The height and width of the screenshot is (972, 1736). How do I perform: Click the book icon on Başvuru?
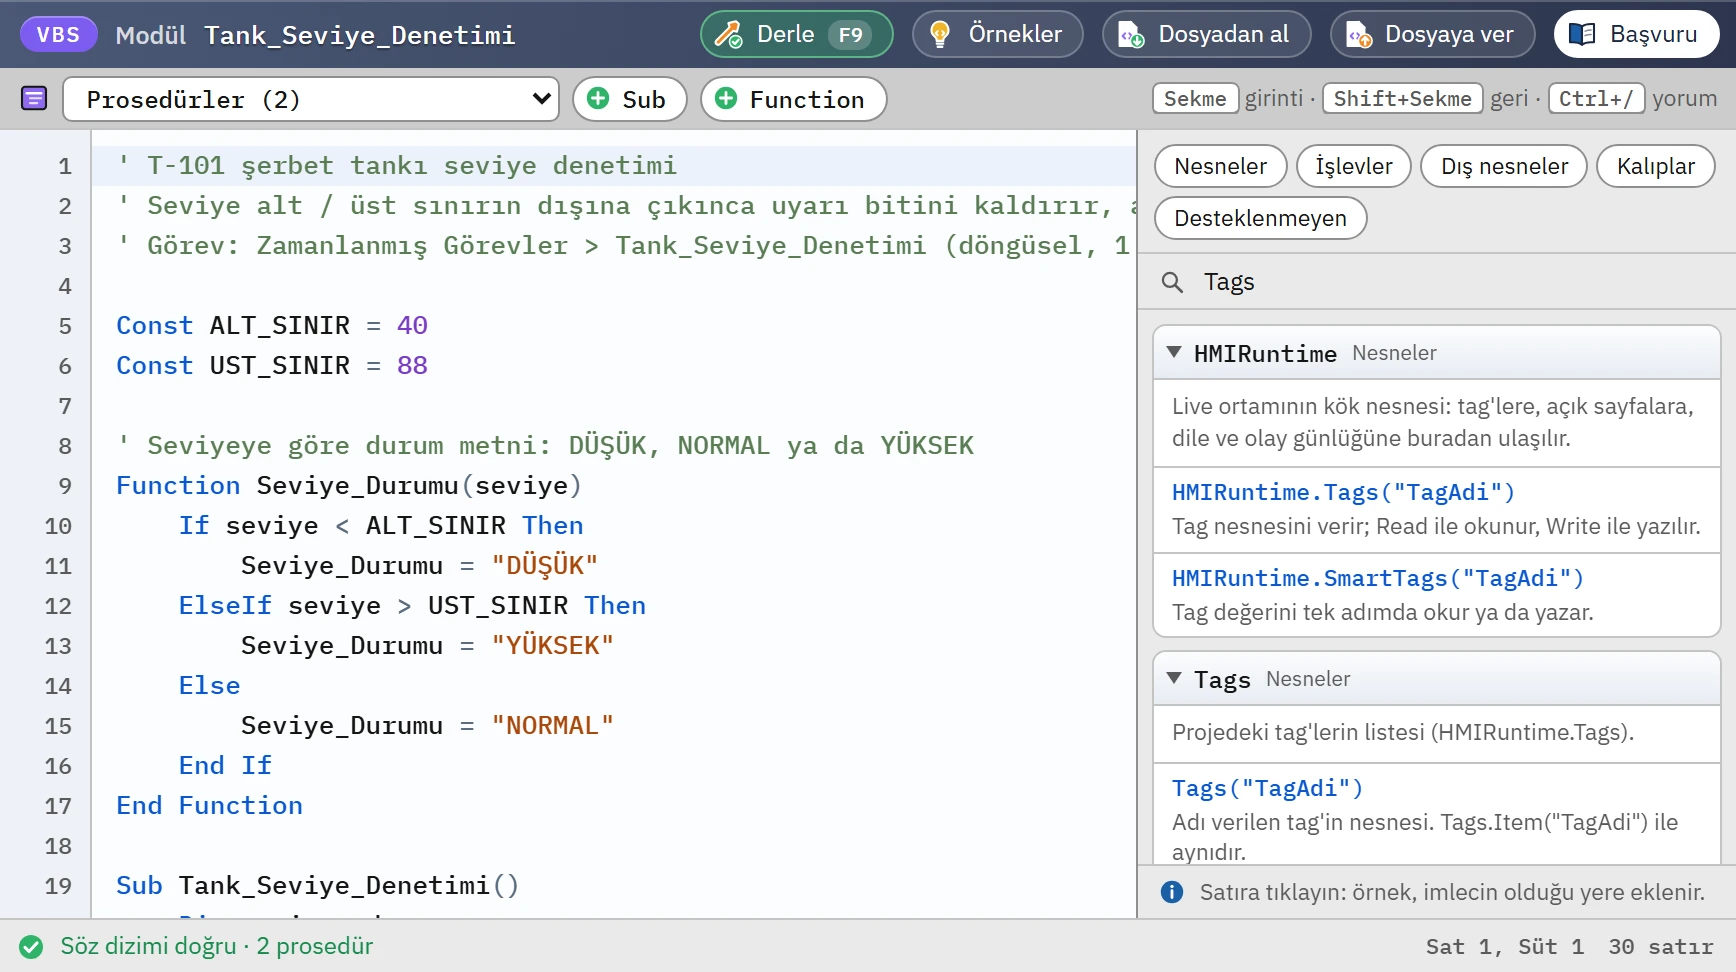(1582, 34)
